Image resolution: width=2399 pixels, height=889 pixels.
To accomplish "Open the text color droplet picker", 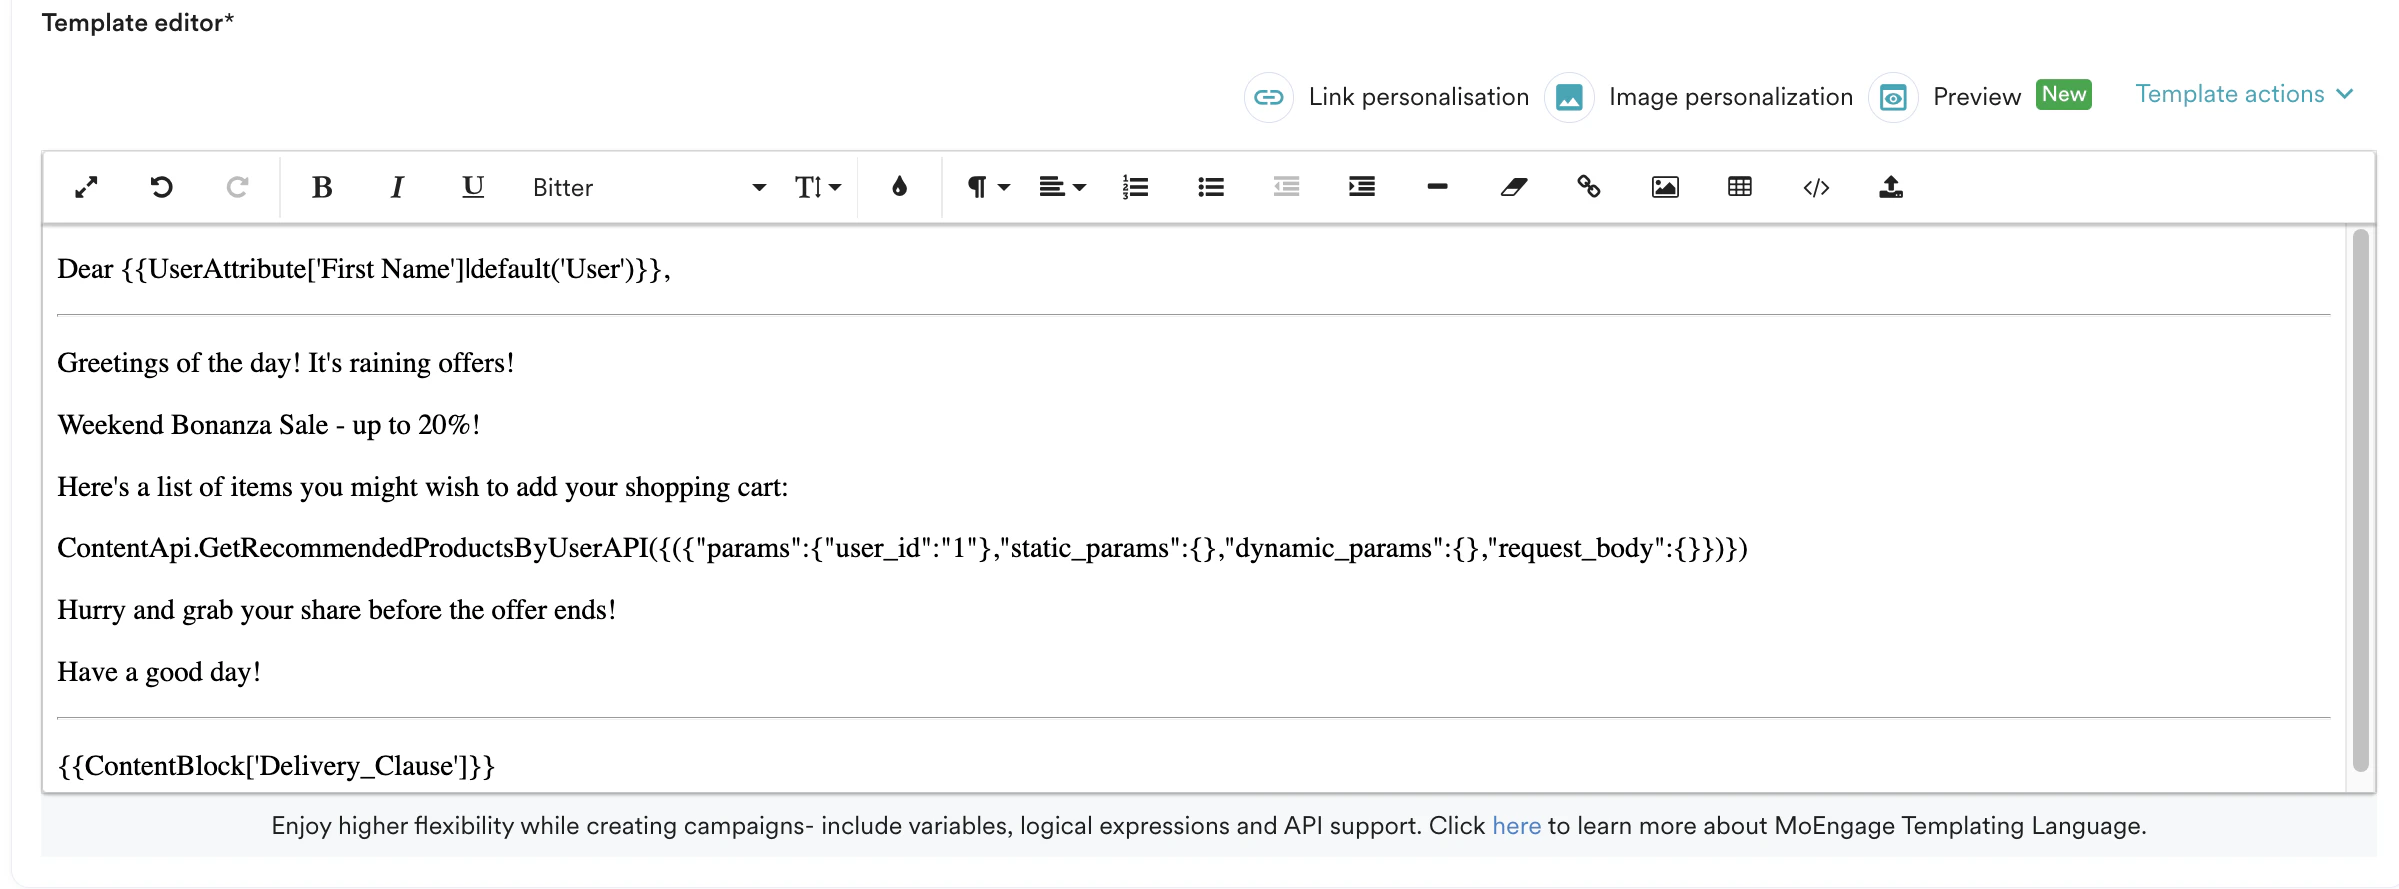I will coord(899,187).
